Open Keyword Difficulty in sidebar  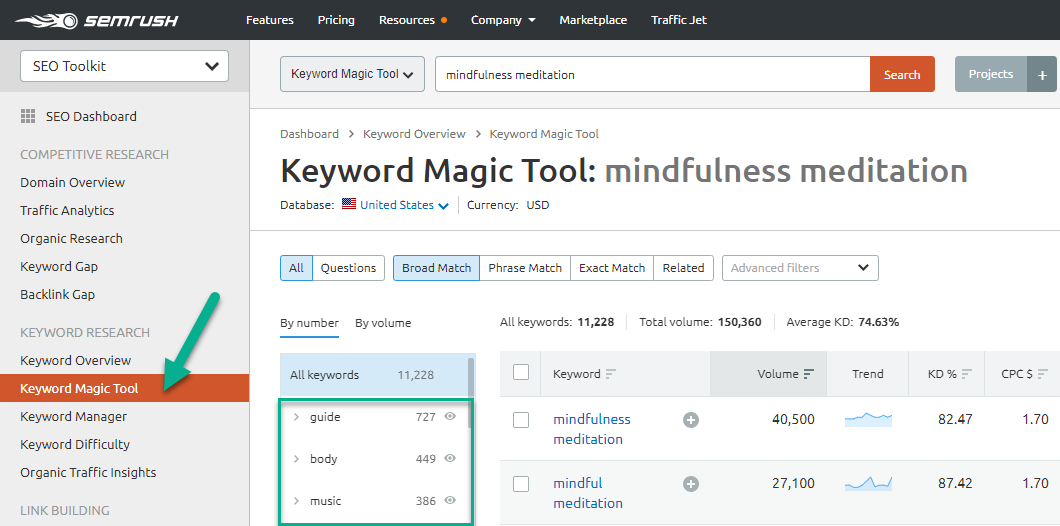75,444
